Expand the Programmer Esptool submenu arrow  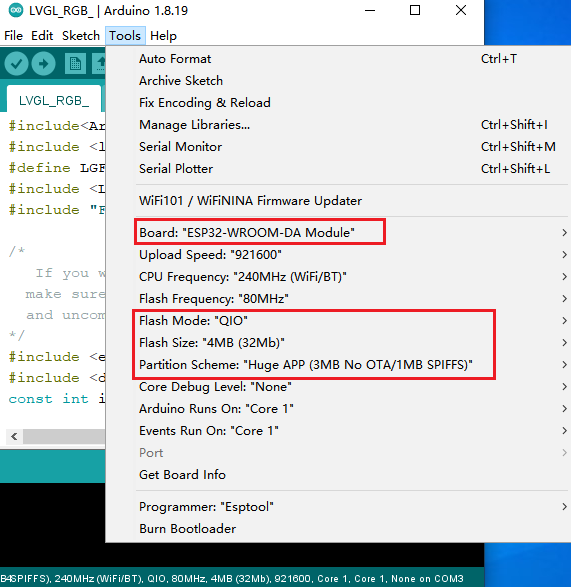pos(564,507)
